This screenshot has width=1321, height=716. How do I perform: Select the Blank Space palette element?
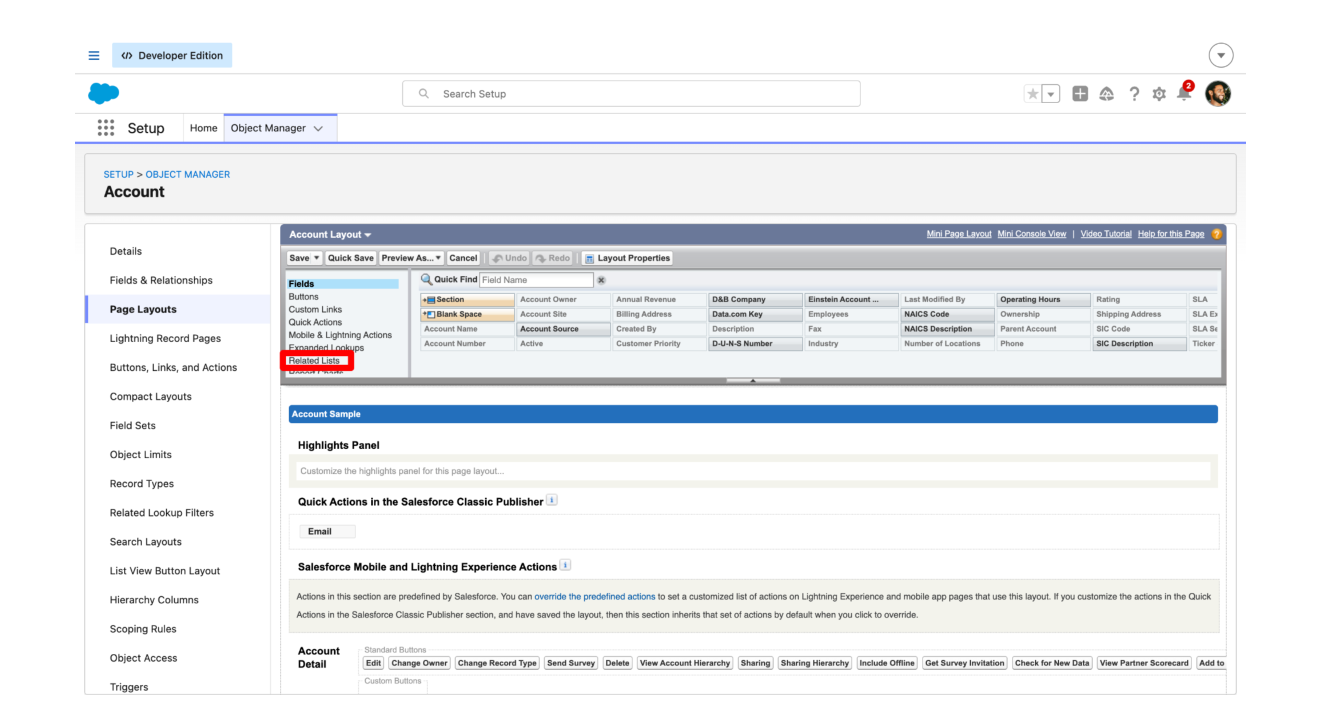pyautogui.click(x=467, y=314)
